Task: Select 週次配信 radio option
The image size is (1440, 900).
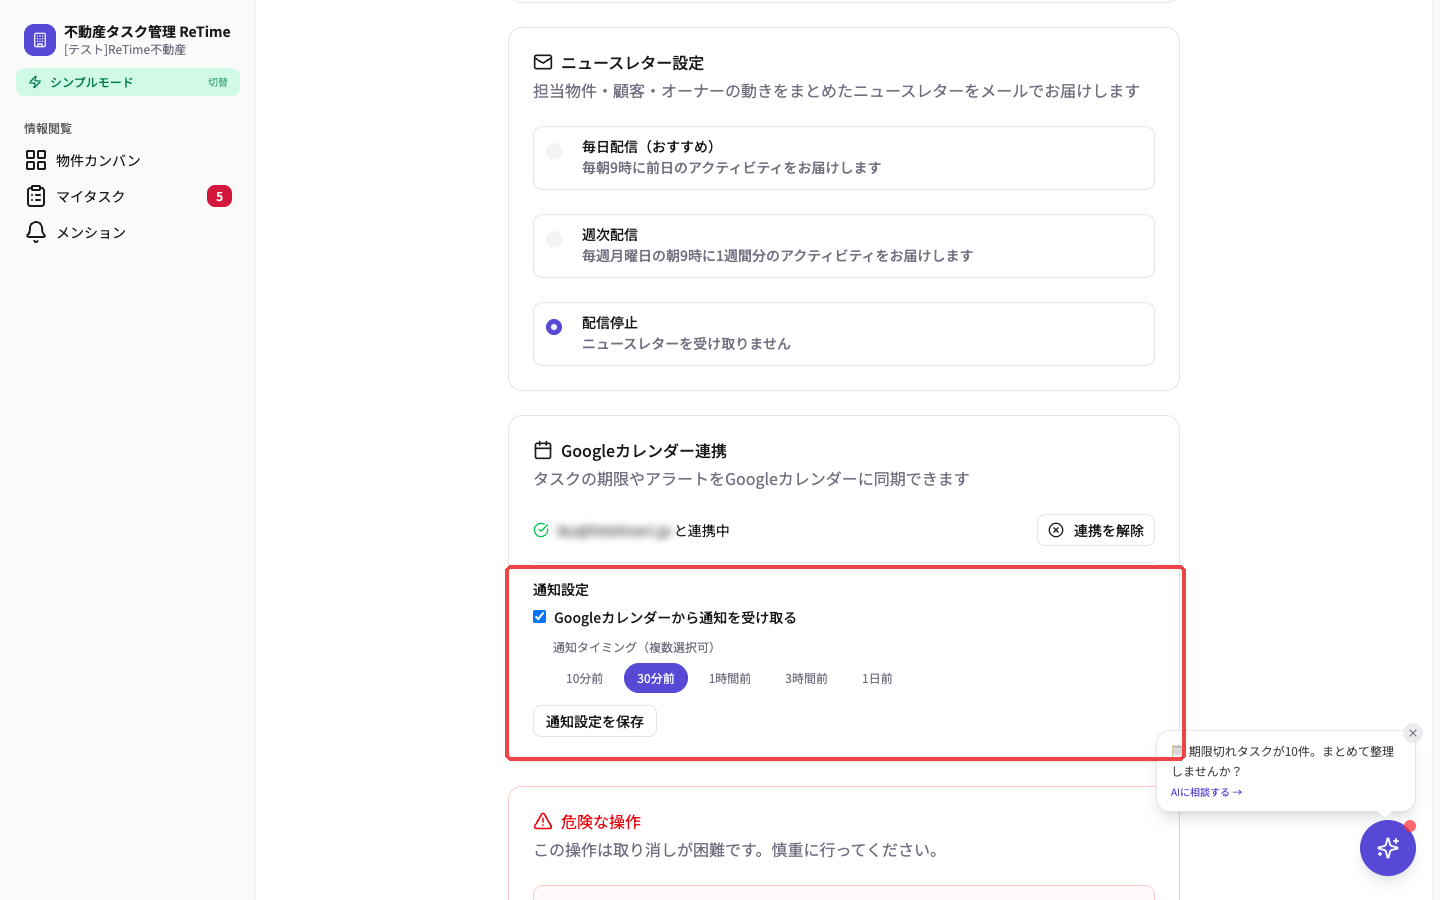Action: point(554,239)
